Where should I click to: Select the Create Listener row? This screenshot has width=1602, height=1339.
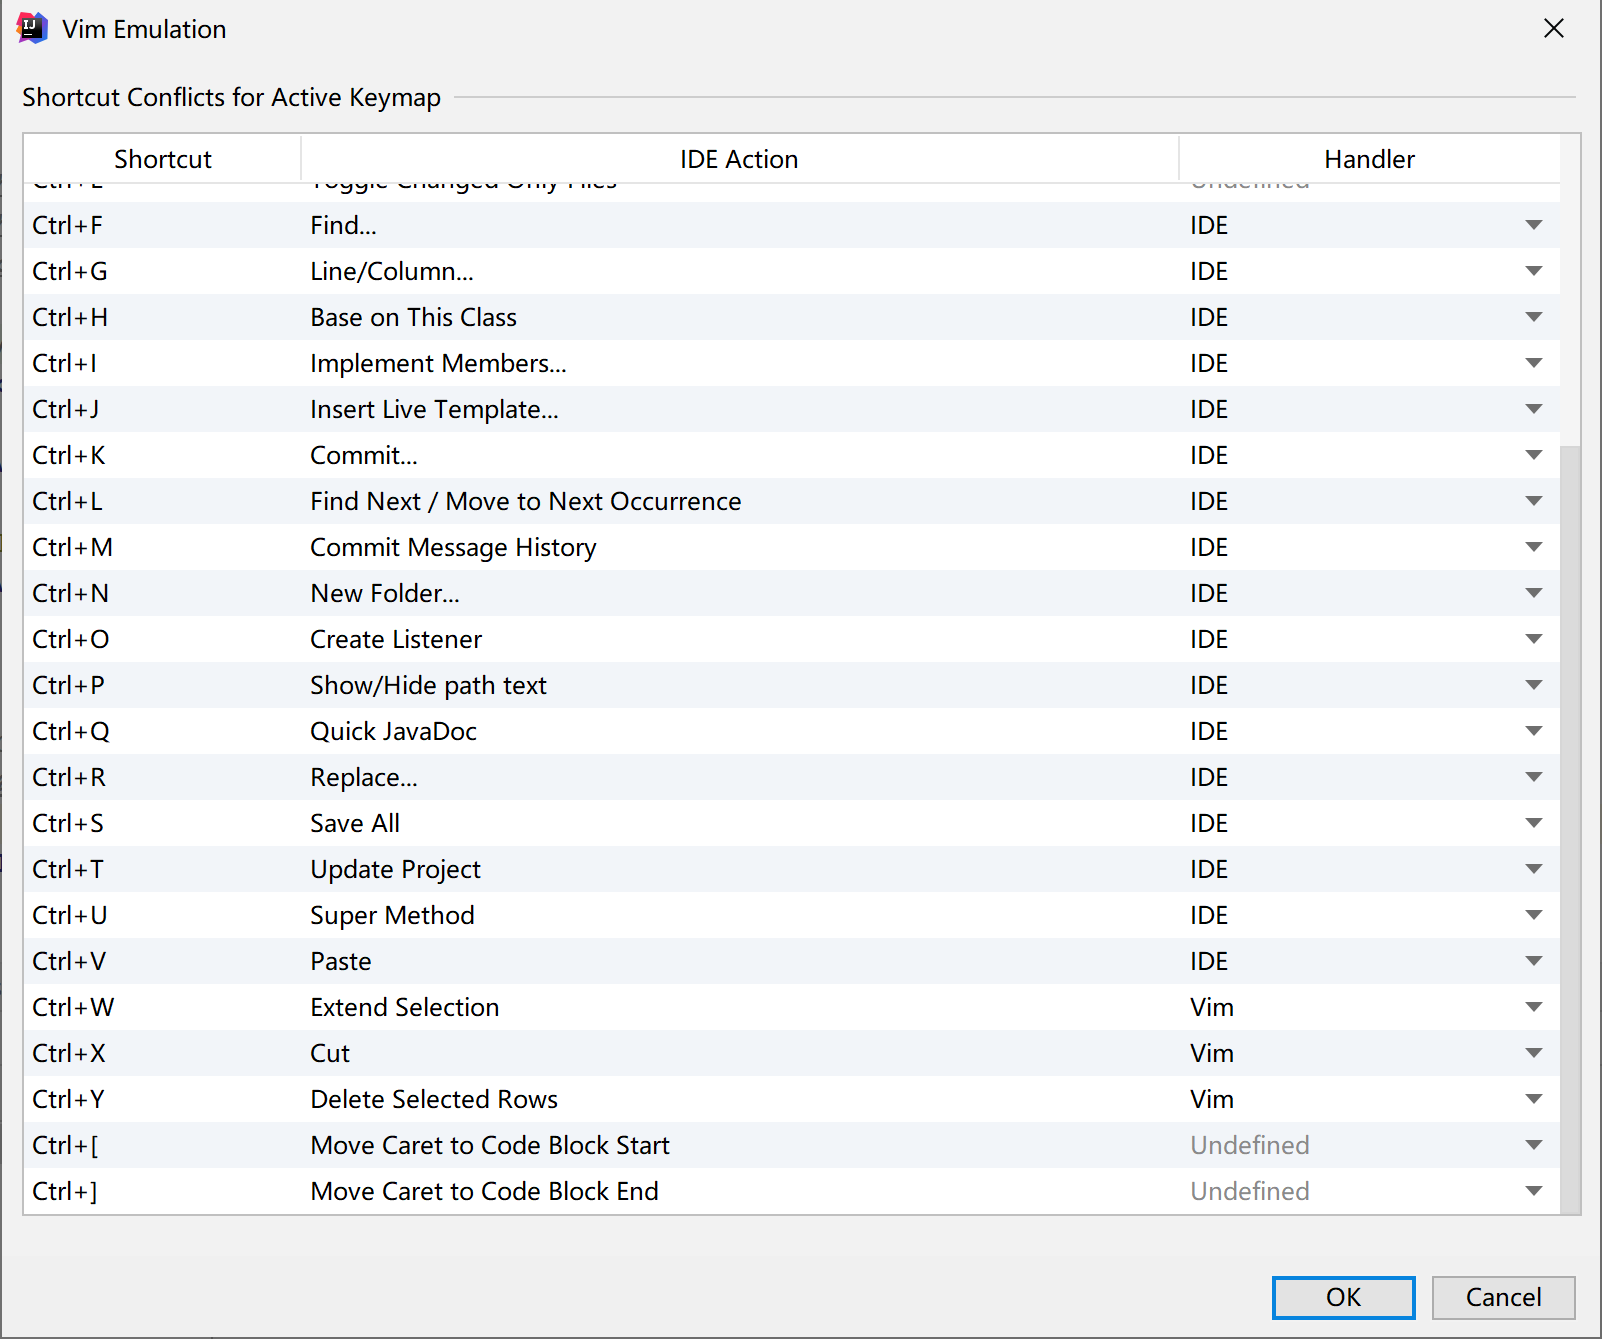click(x=792, y=639)
